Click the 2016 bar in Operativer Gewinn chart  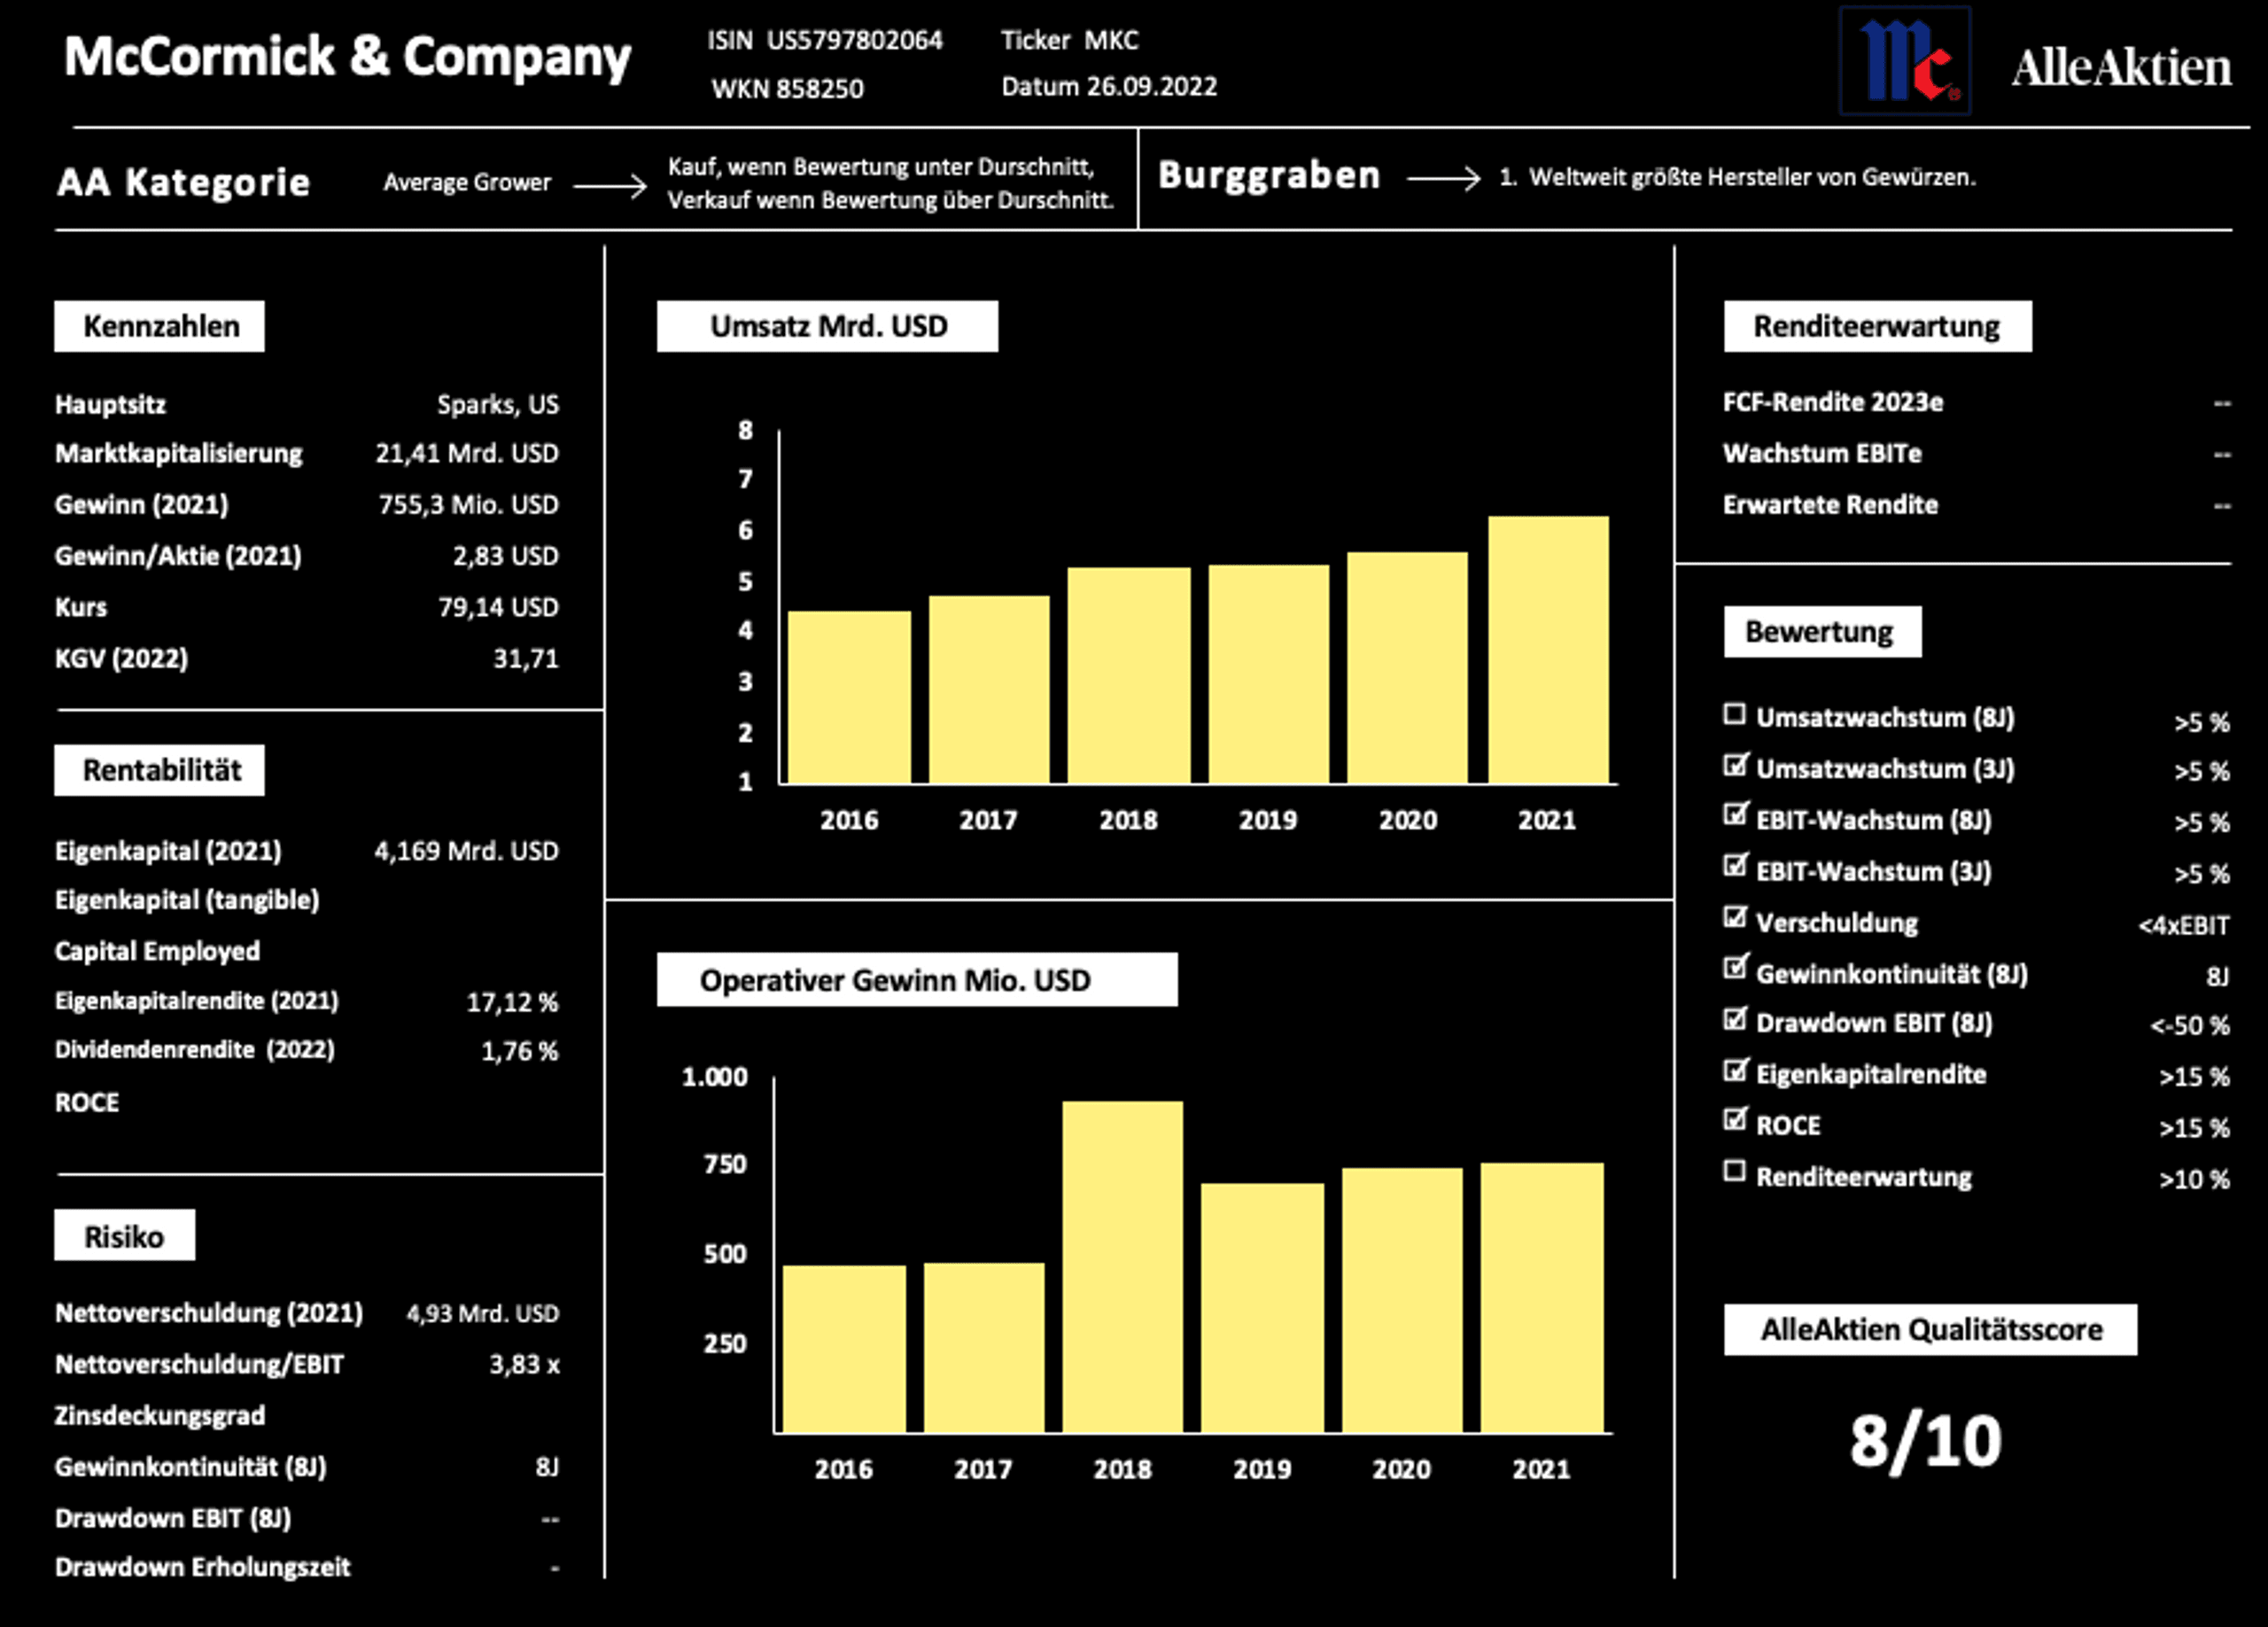point(844,1349)
